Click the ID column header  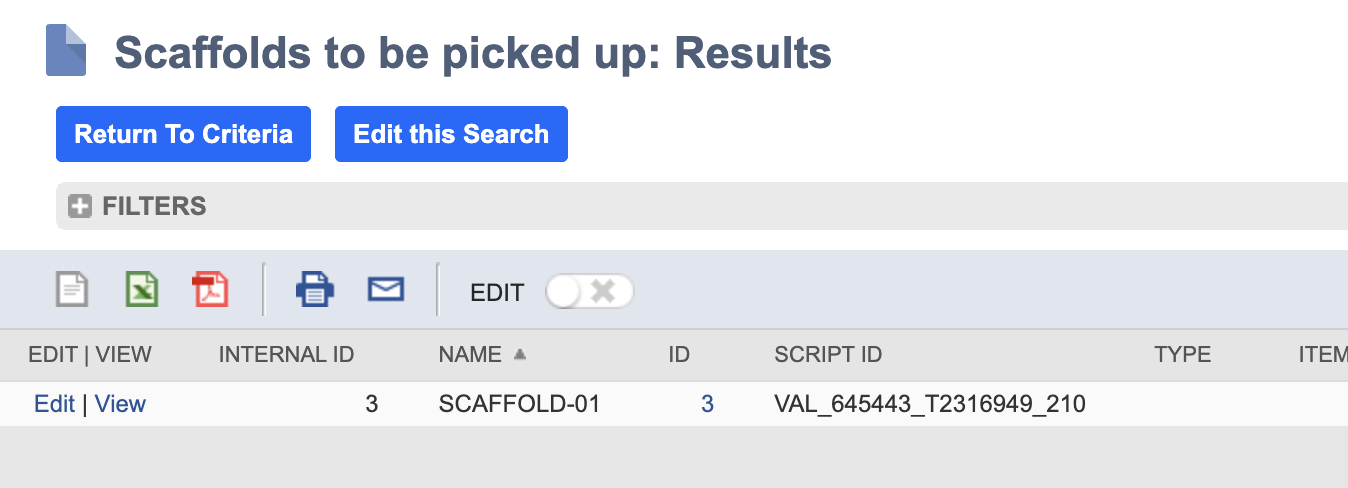coord(679,354)
